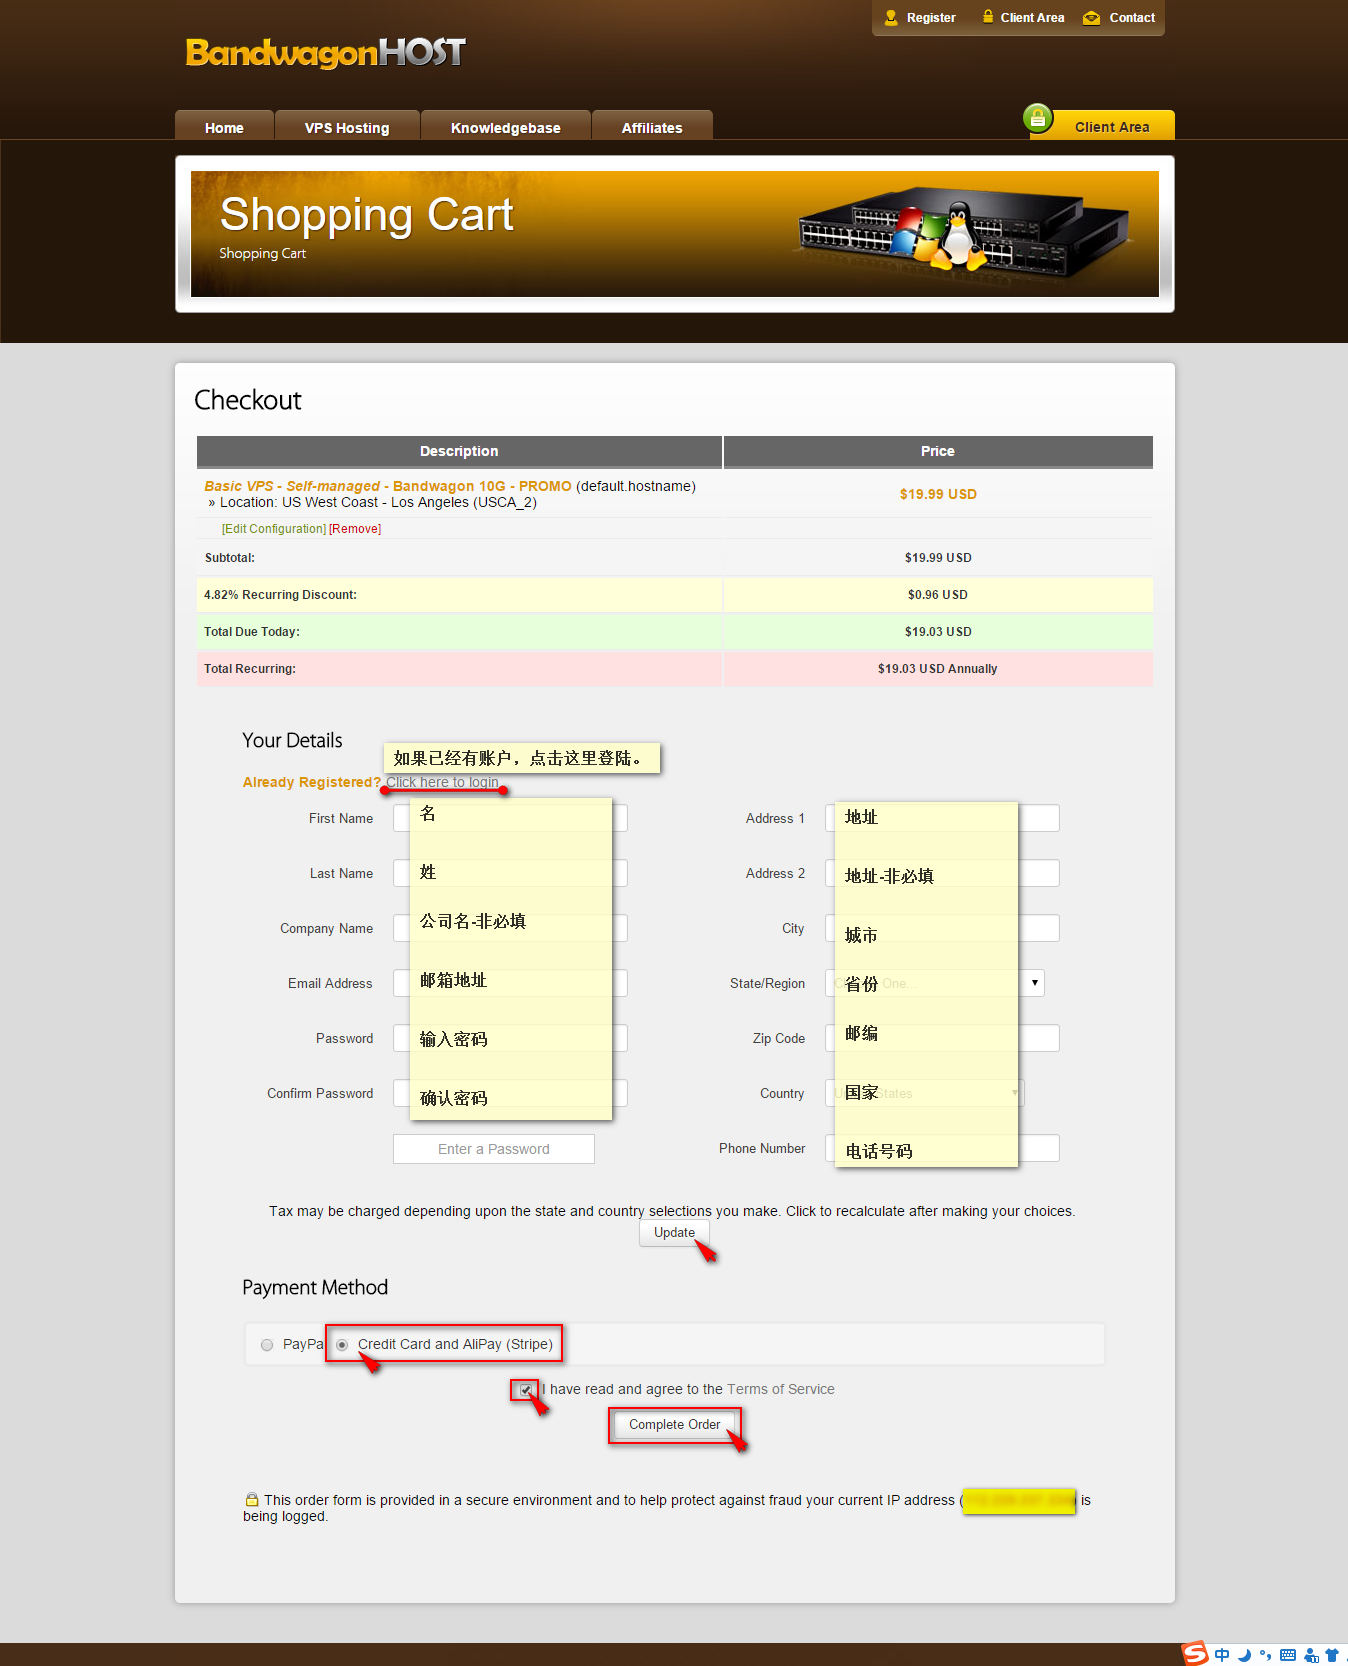This screenshot has width=1348, height=1666.
Task: Select the PayPal payment radio button
Action: tap(267, 1345)
